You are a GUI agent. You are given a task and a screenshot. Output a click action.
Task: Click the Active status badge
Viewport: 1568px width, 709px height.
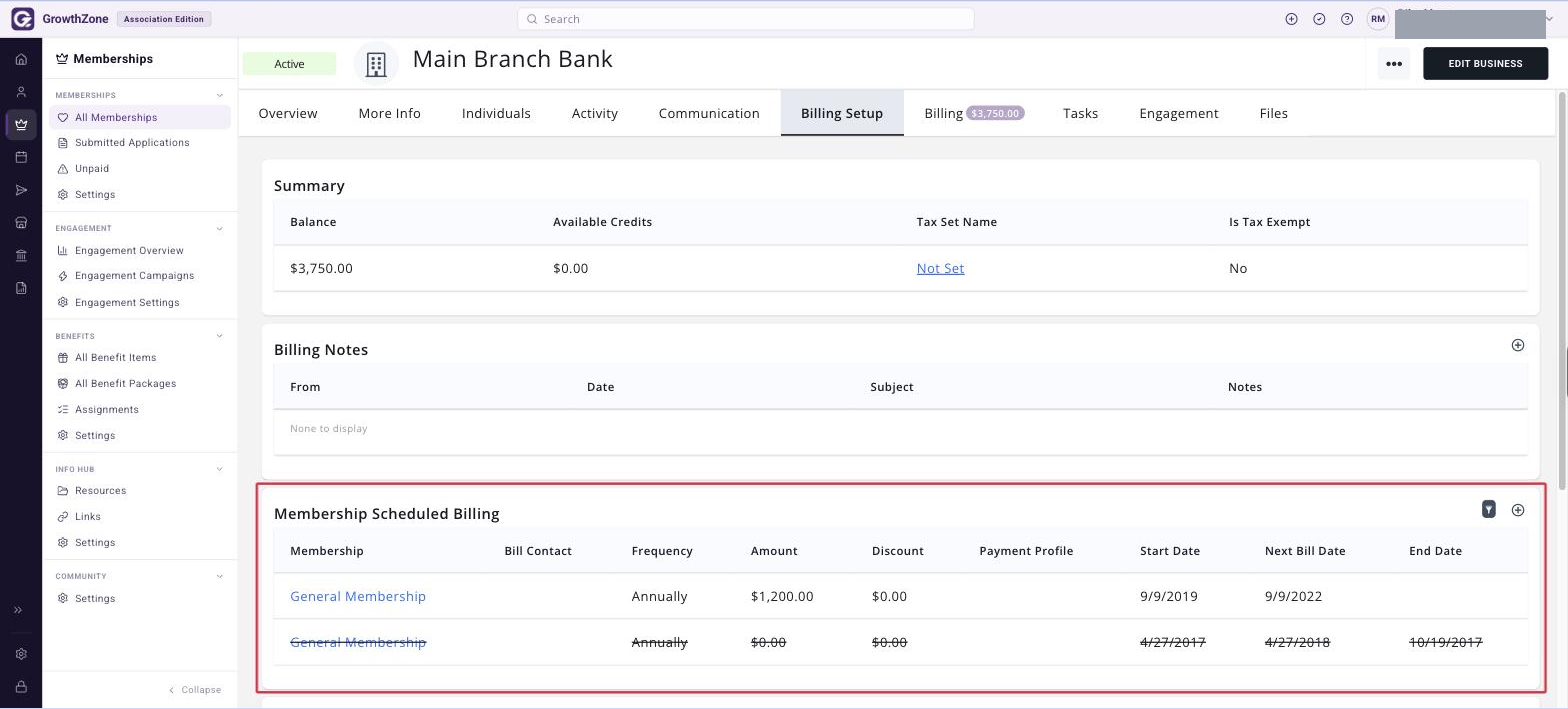pos(289,64)
